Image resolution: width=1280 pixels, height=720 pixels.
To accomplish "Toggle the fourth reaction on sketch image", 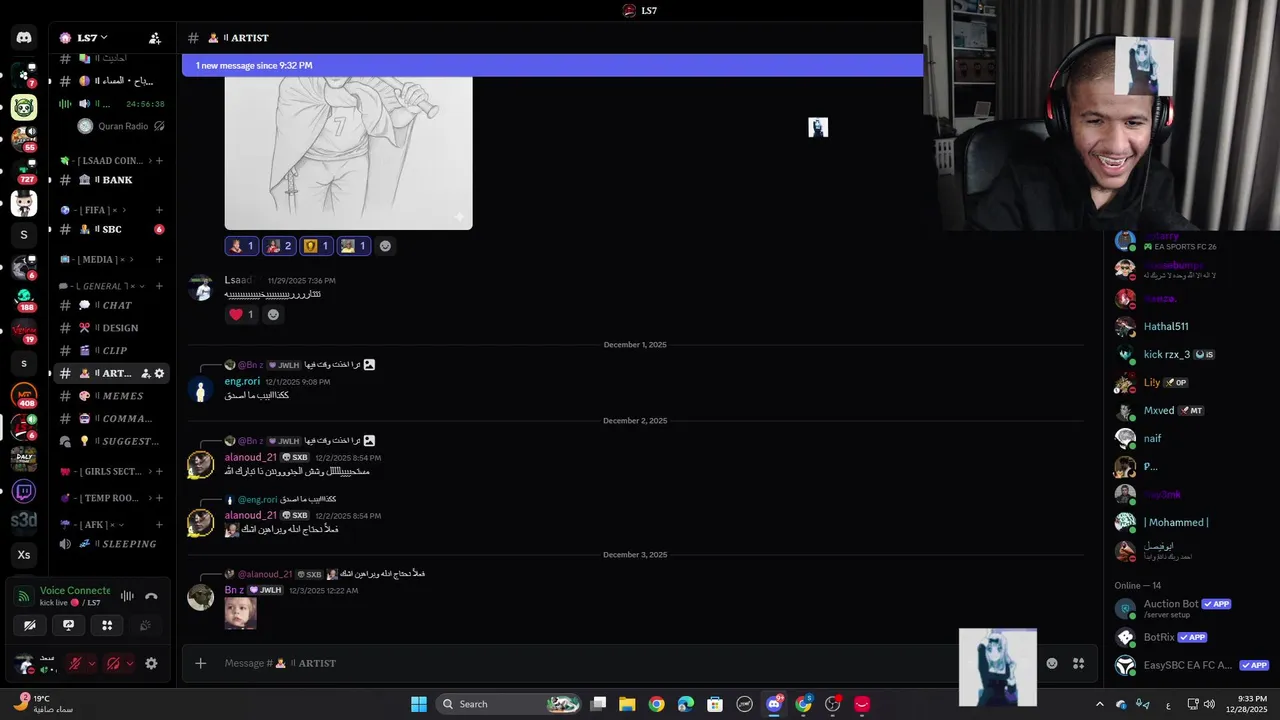I will coord(354,246).
